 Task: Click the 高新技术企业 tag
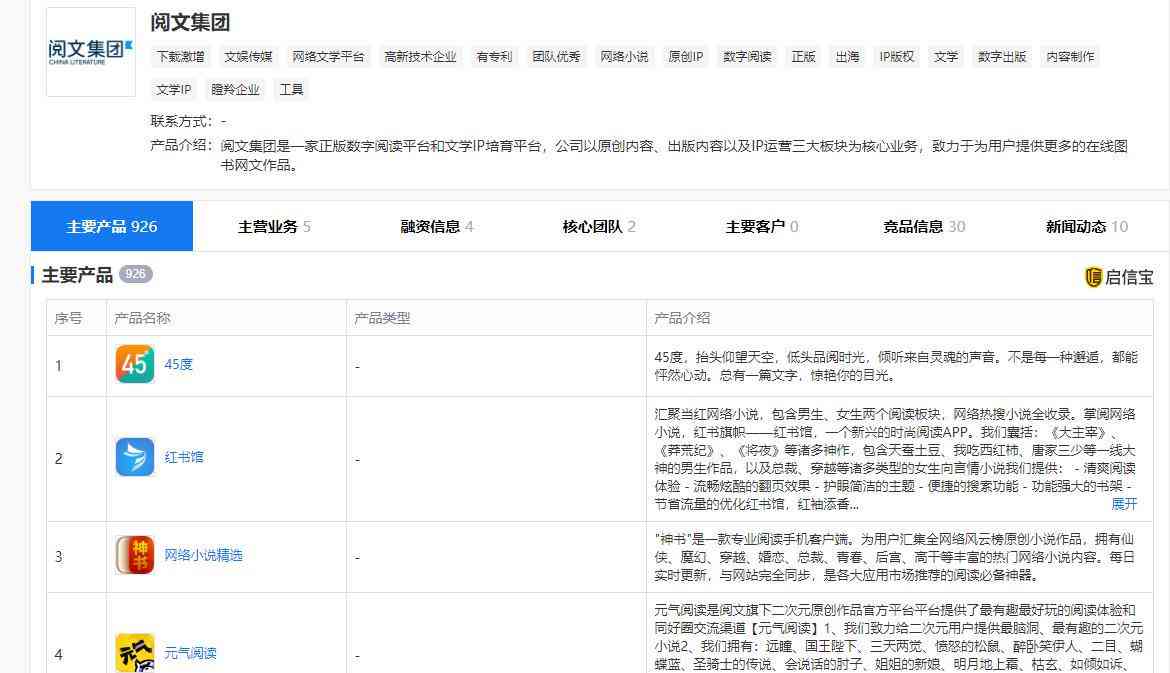(420, 57)
